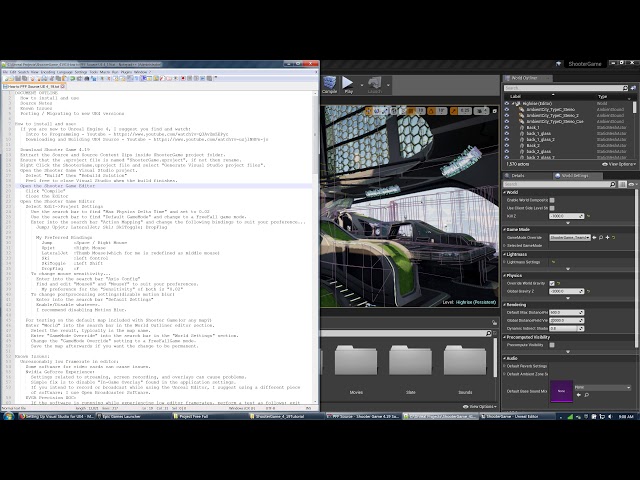Enable Precompute Visibility checkbox
Viewport: 640px width, 480px height.
coord(552,345)
